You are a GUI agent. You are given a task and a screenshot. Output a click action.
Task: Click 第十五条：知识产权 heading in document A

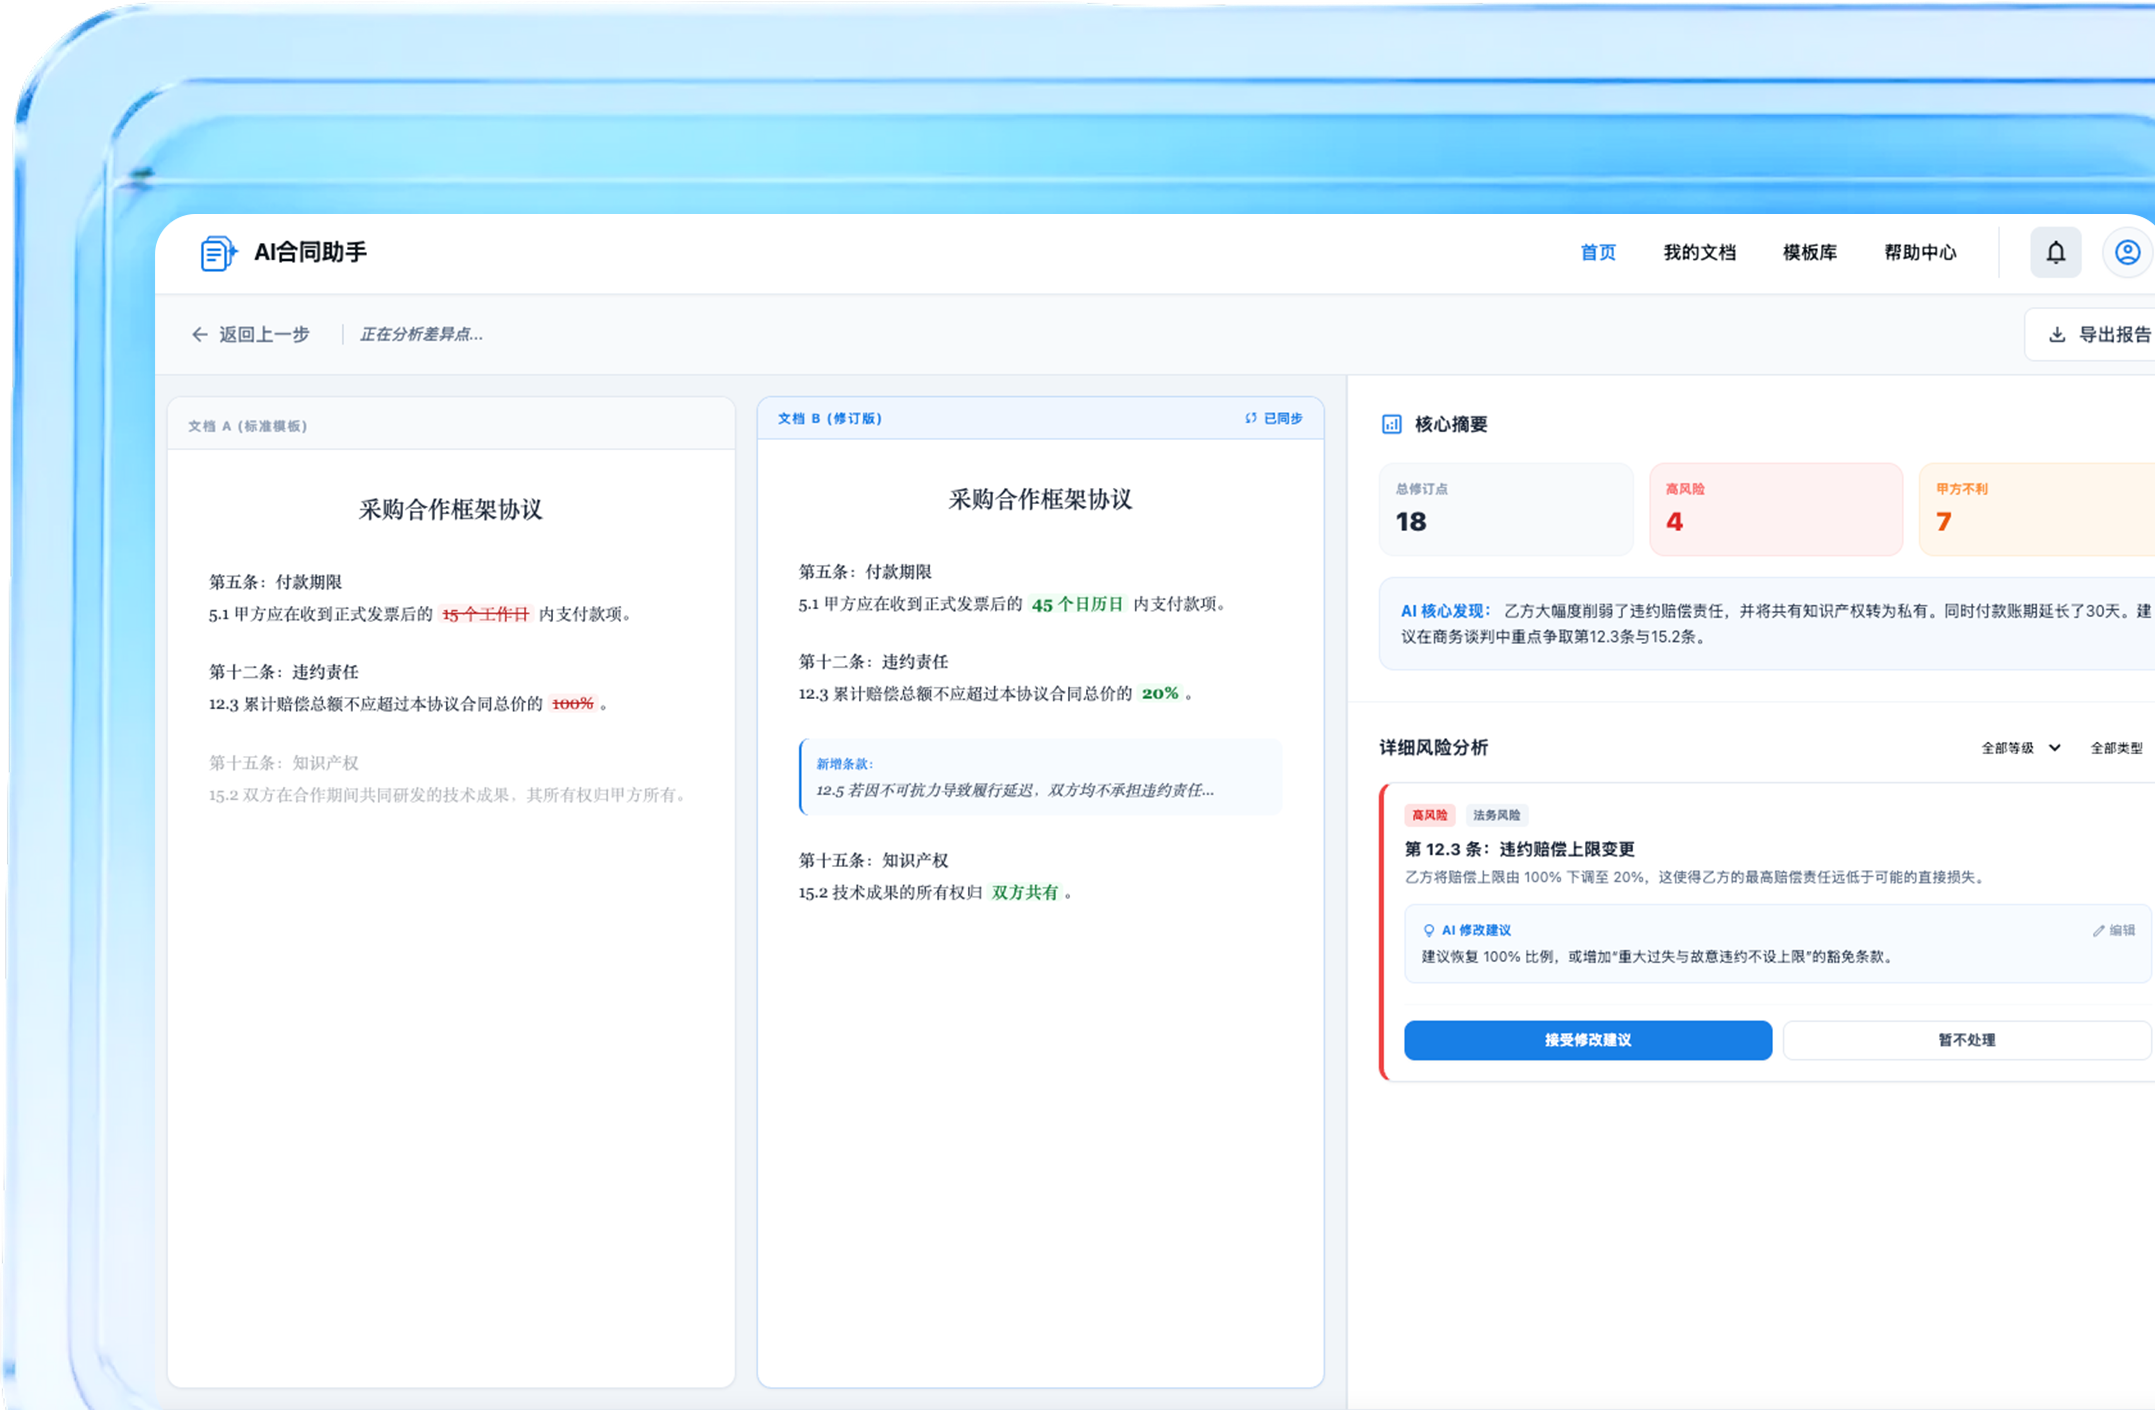click(x=283, y=762)
